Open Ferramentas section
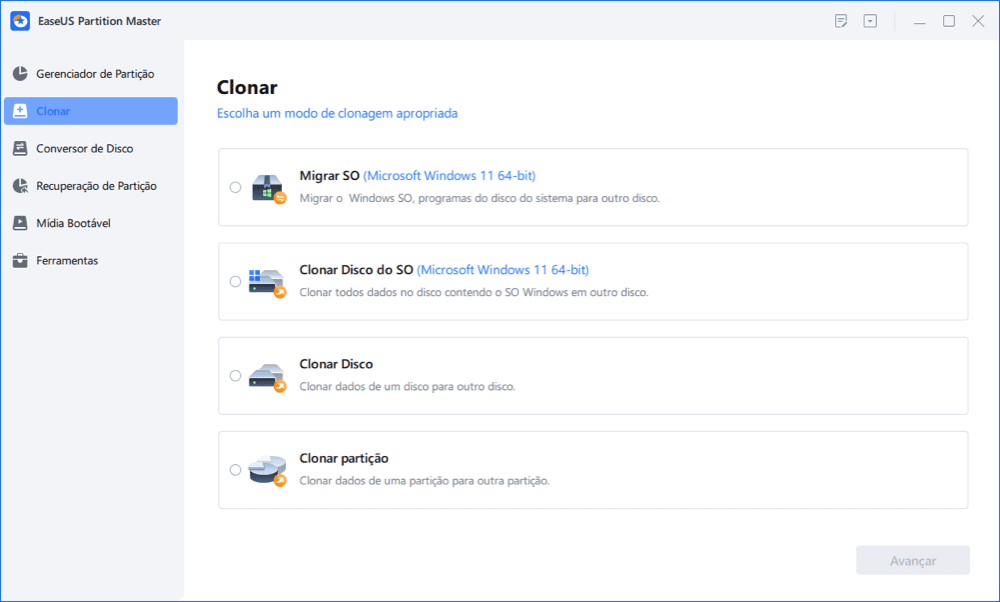This screenshot has width=1000, height=602. tap(91, 261)
